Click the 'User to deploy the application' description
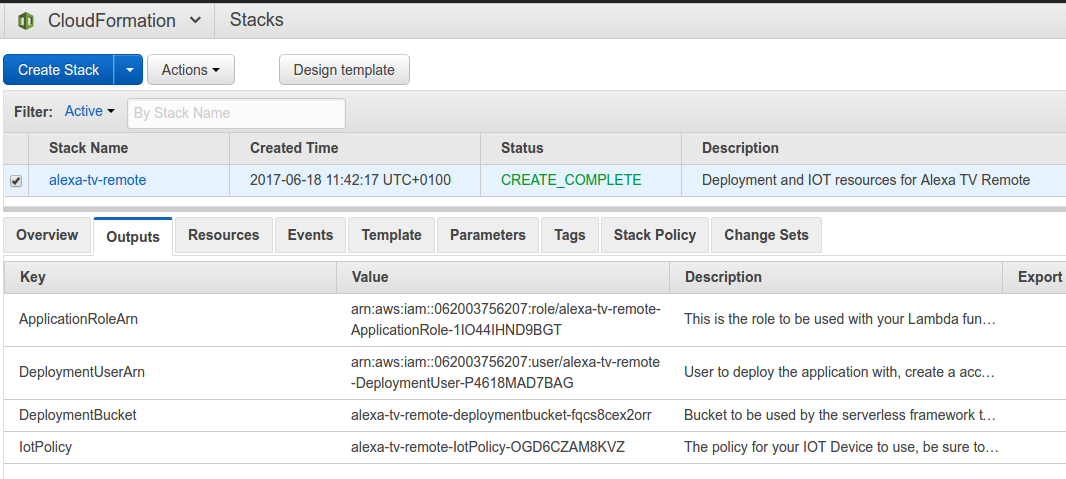Screen dimensions: 1066x479 (840, 372)
